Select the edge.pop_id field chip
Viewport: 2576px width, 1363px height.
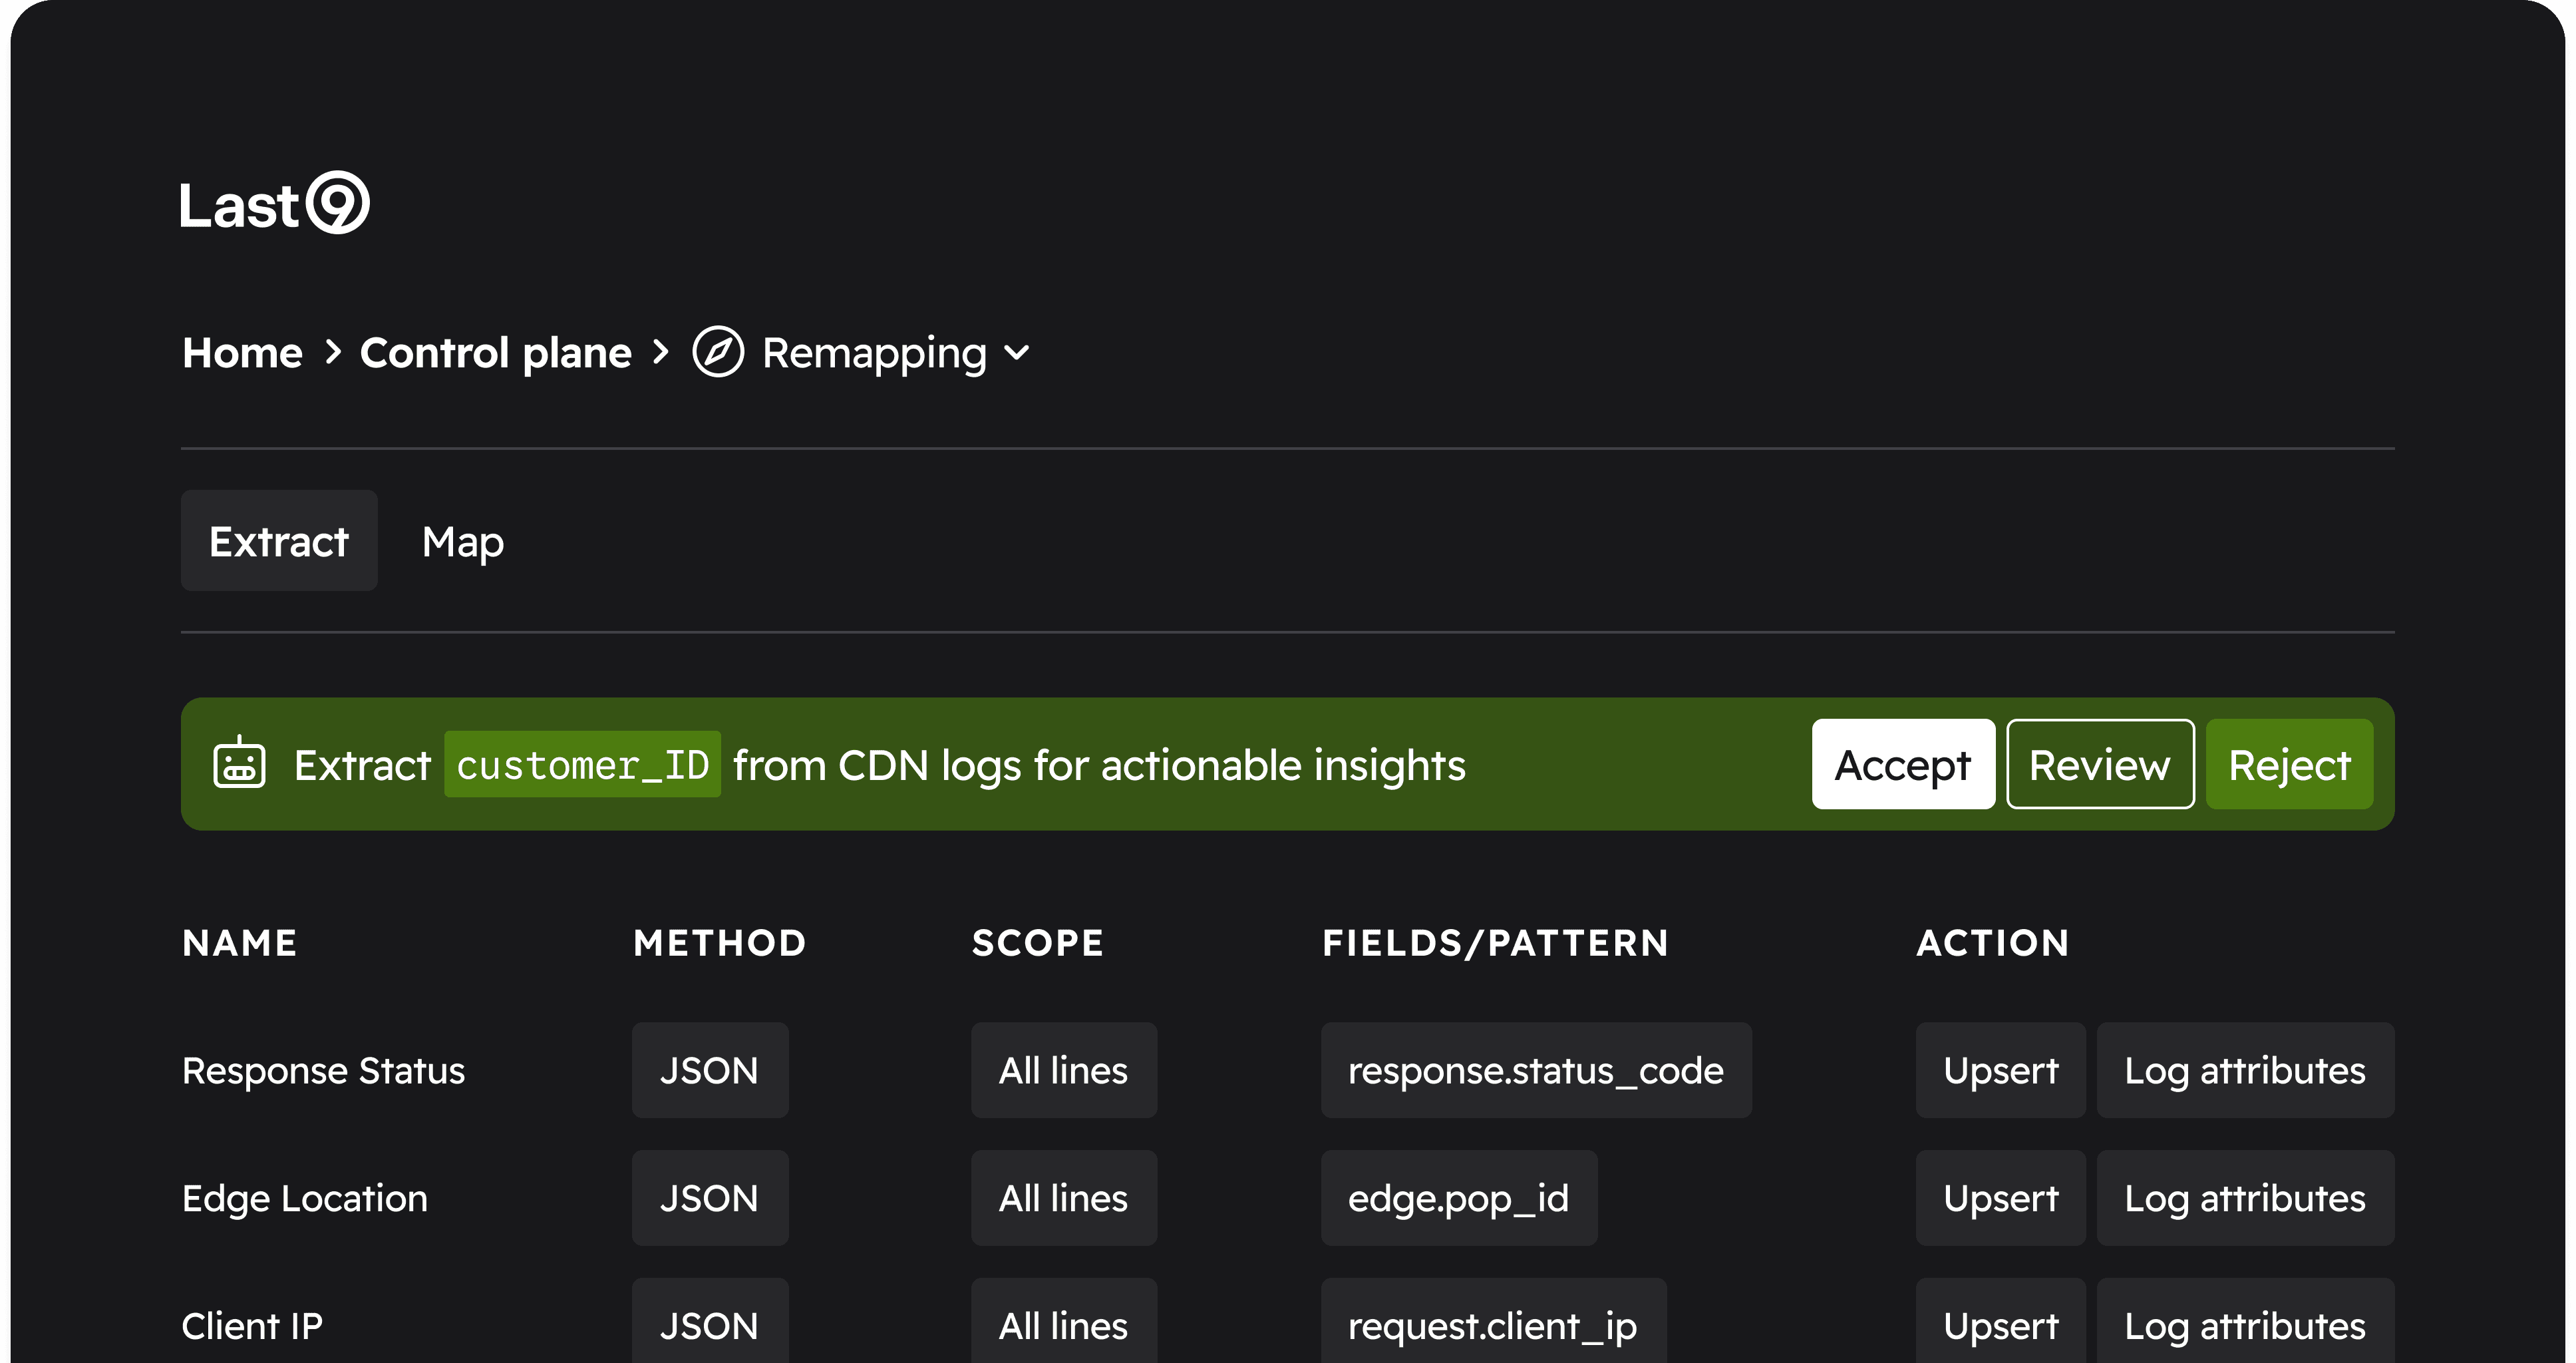(x=1458, y=1198)
